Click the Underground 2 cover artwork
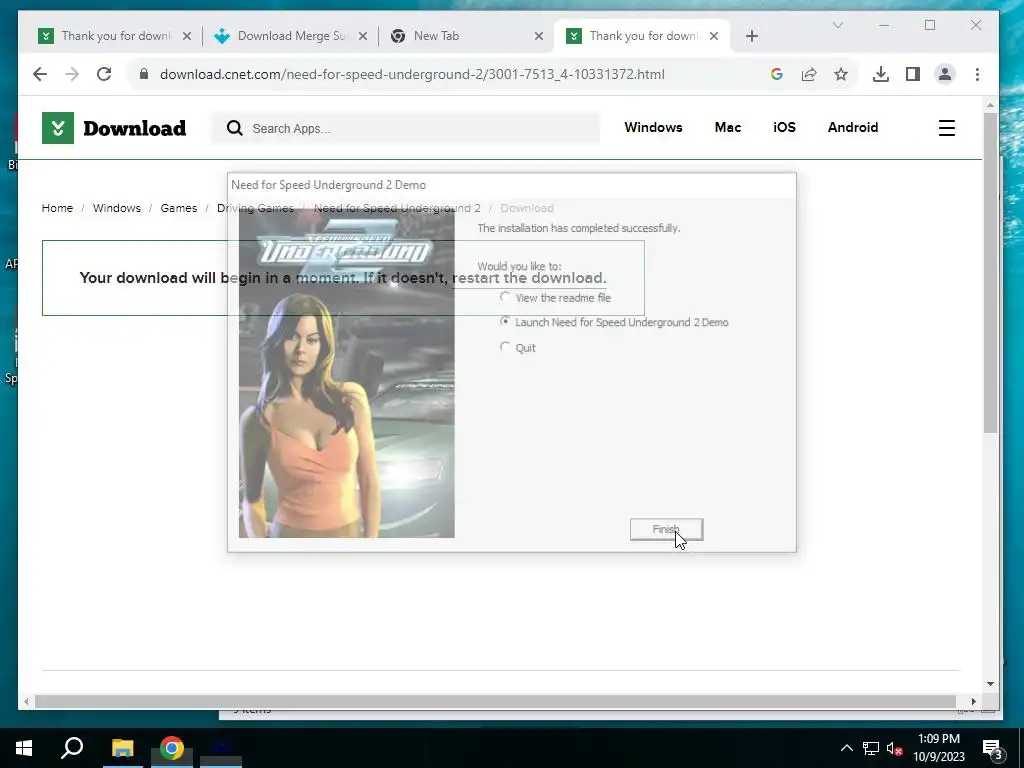Screen dimensions: 1024x768 pyautogui.click(x=347, y=372)
